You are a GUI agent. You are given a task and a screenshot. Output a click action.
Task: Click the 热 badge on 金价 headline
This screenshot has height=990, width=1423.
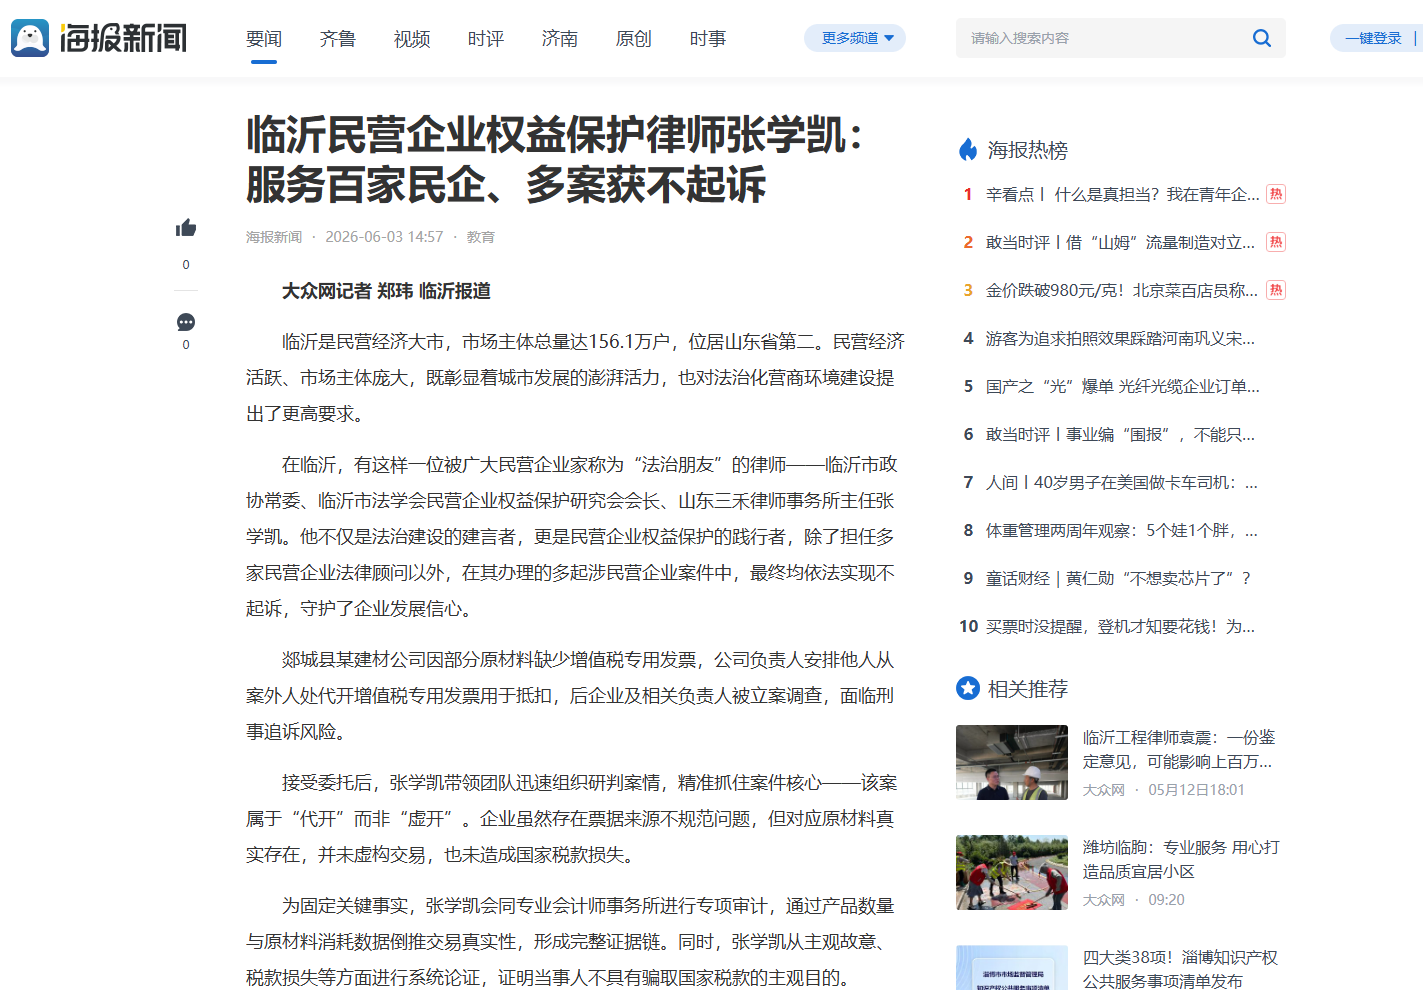(1276, 290)
